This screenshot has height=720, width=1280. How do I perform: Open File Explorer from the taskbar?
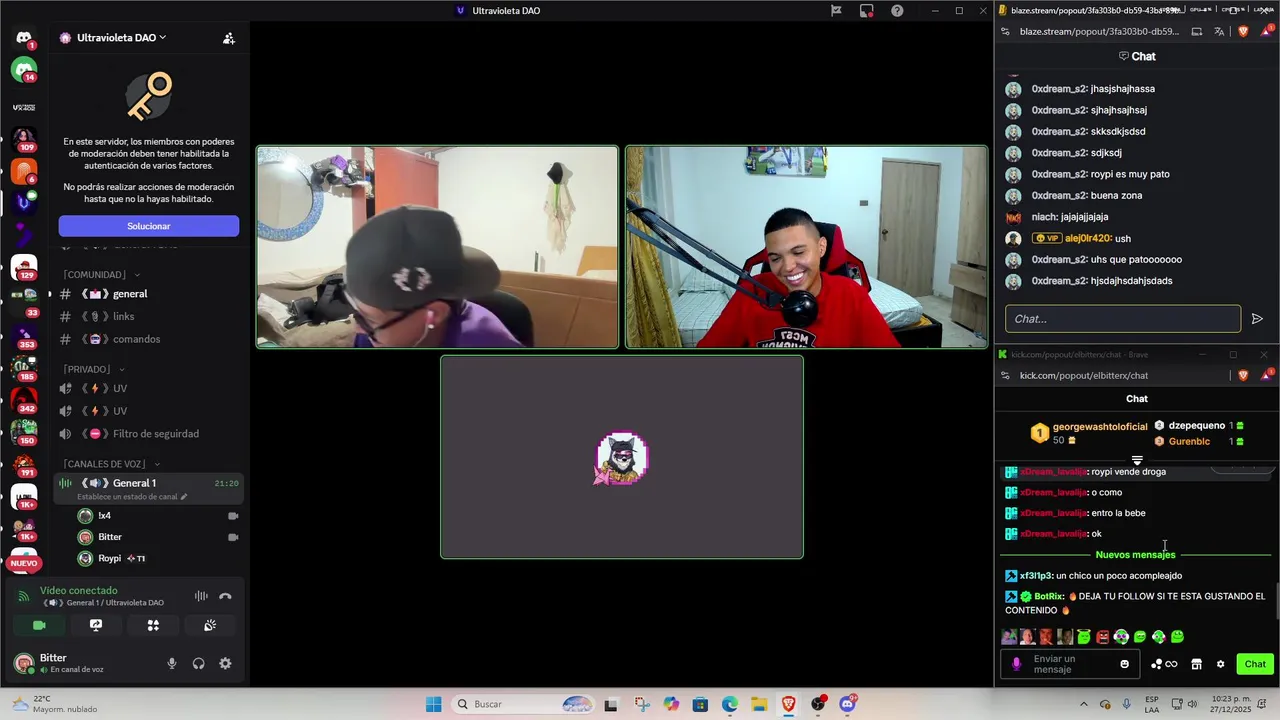(x=759, y=704)
